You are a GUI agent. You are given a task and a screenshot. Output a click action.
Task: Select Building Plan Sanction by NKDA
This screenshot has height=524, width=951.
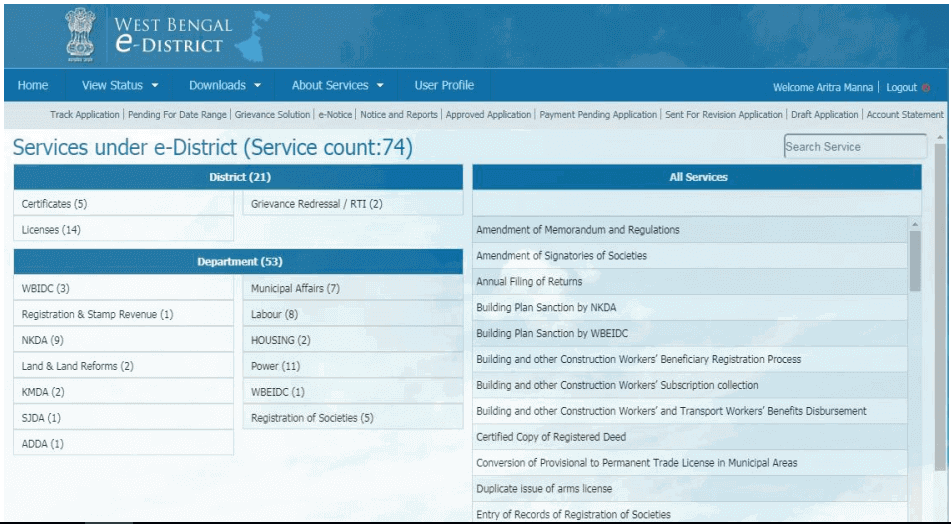point(690,307)
